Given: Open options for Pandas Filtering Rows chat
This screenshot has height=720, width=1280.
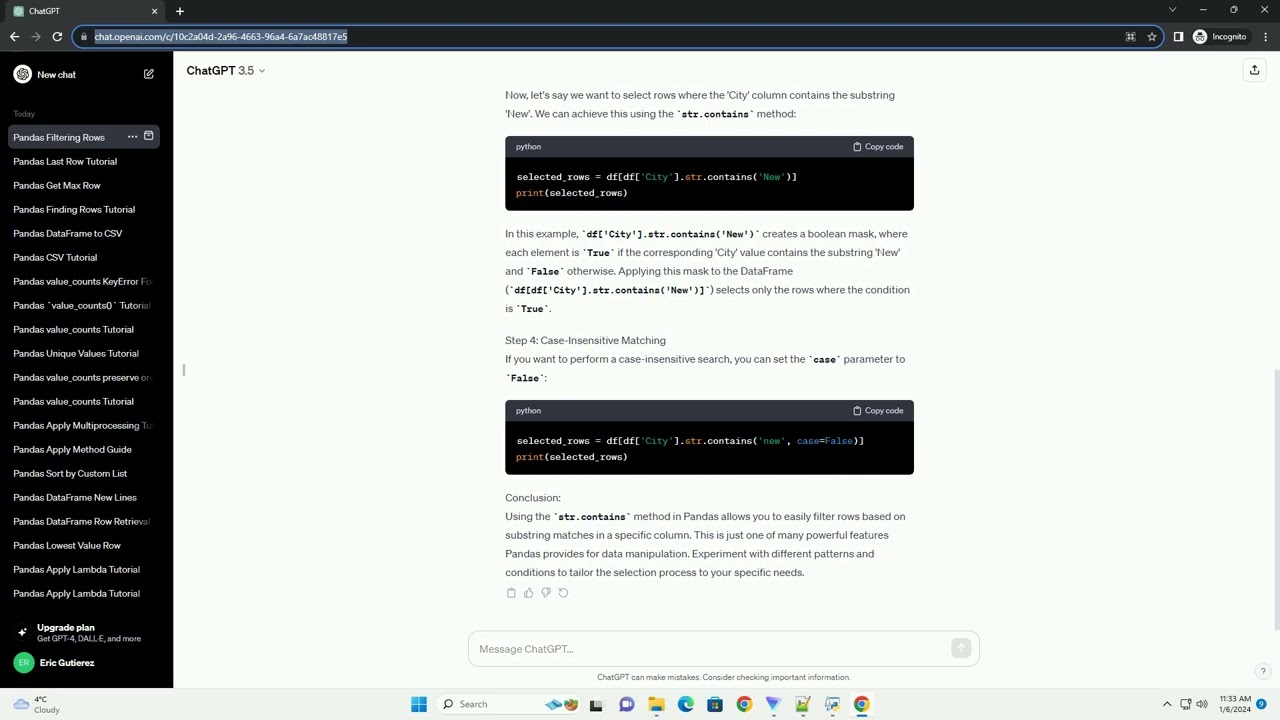Looking at the screenshot, I should [x=132, y=136].
